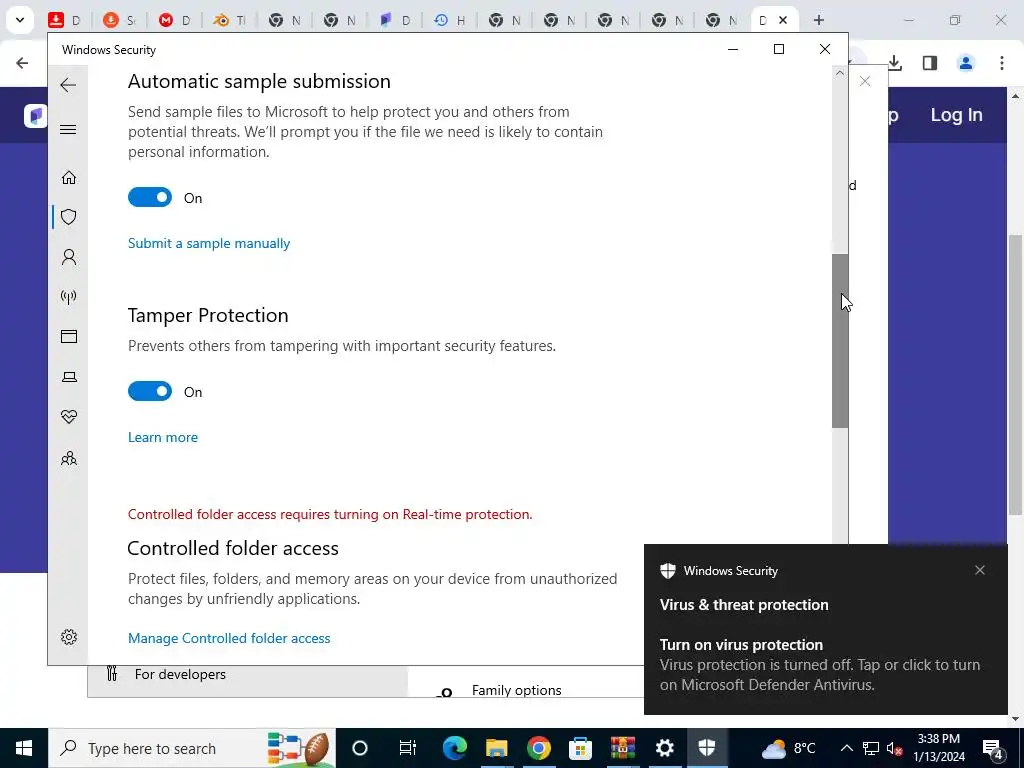Click the Windows Security scrollbar thumb
Viewport: 1024px width, 768px height.
coord(840,341)
